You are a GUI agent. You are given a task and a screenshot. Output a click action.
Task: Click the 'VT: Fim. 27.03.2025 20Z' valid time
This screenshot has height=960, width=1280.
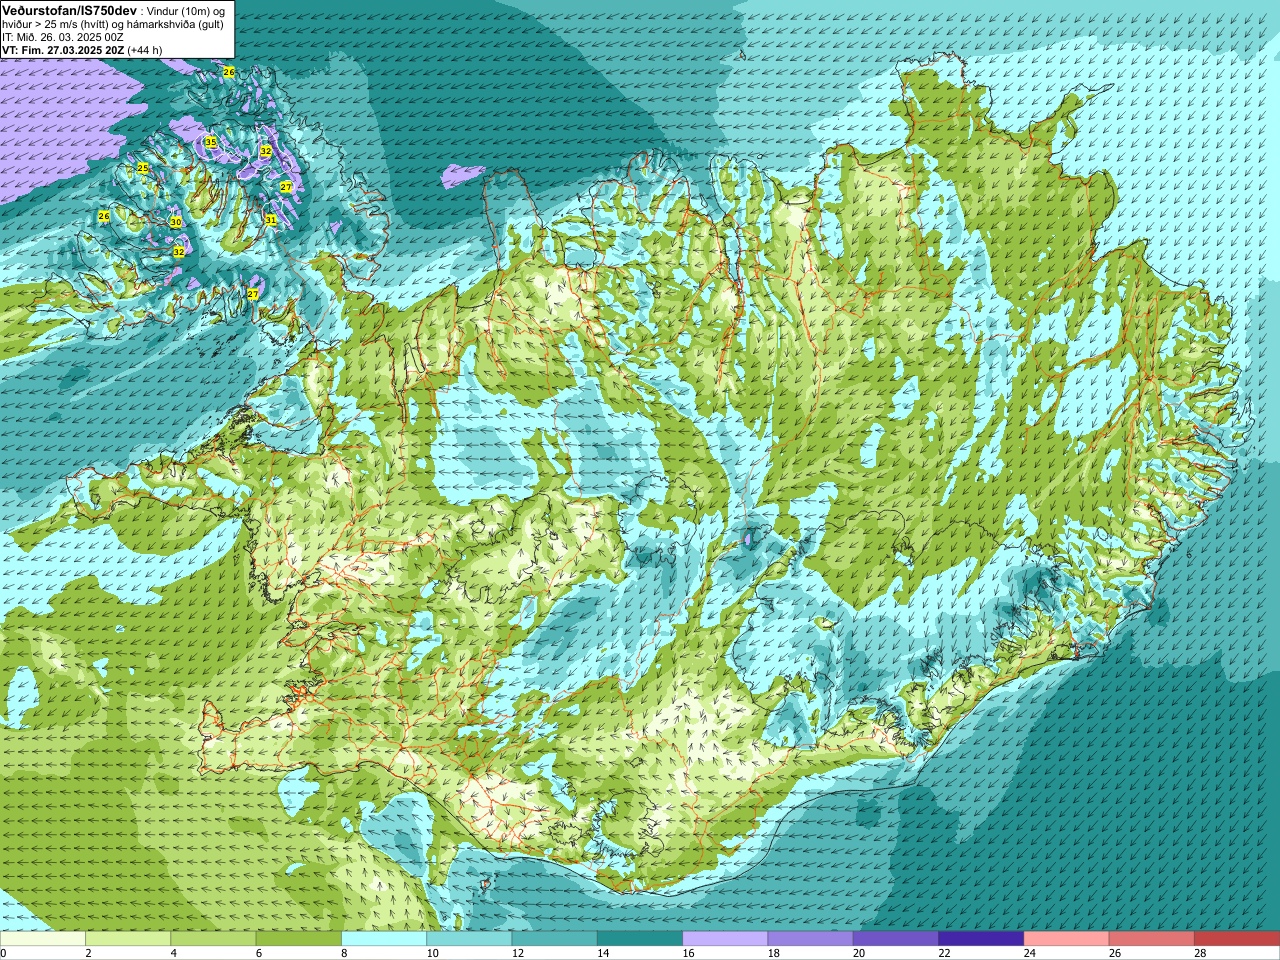[x=63, y=50]
